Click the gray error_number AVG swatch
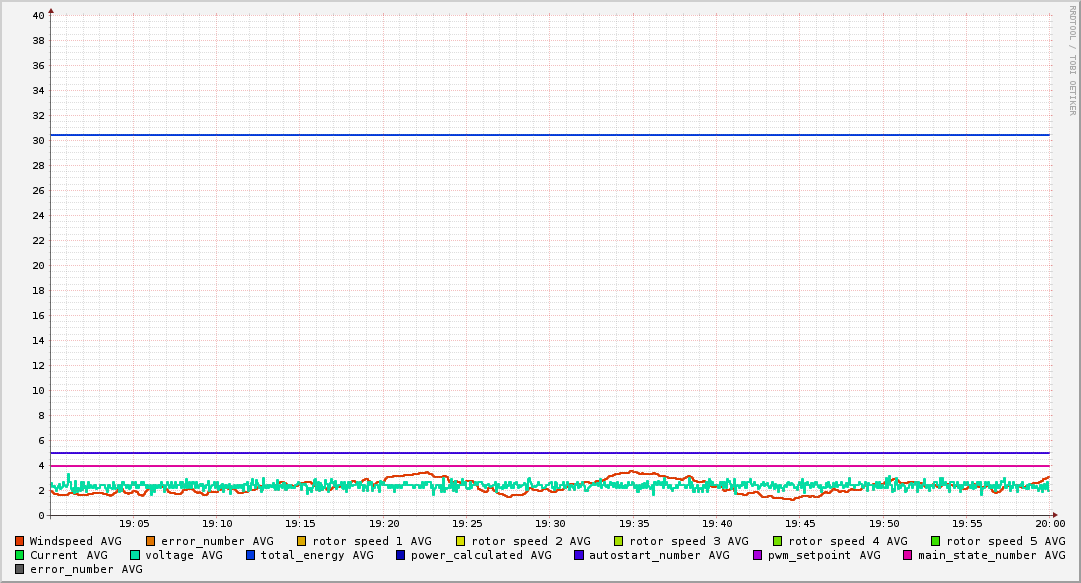This screenshot has width=1081, height=583. coord(20,569)
